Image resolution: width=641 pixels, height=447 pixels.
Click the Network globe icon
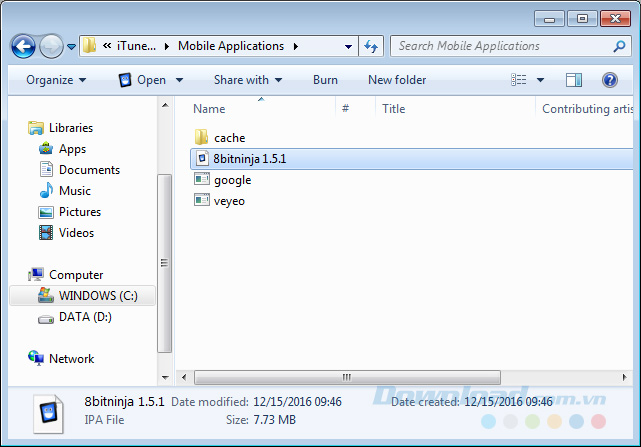point(36,358)
